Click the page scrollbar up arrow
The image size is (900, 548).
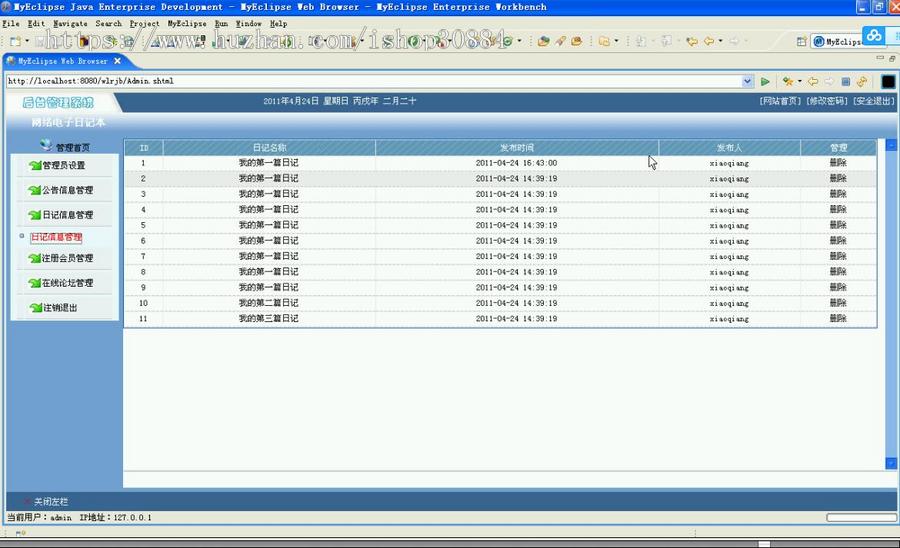[891, 144]
